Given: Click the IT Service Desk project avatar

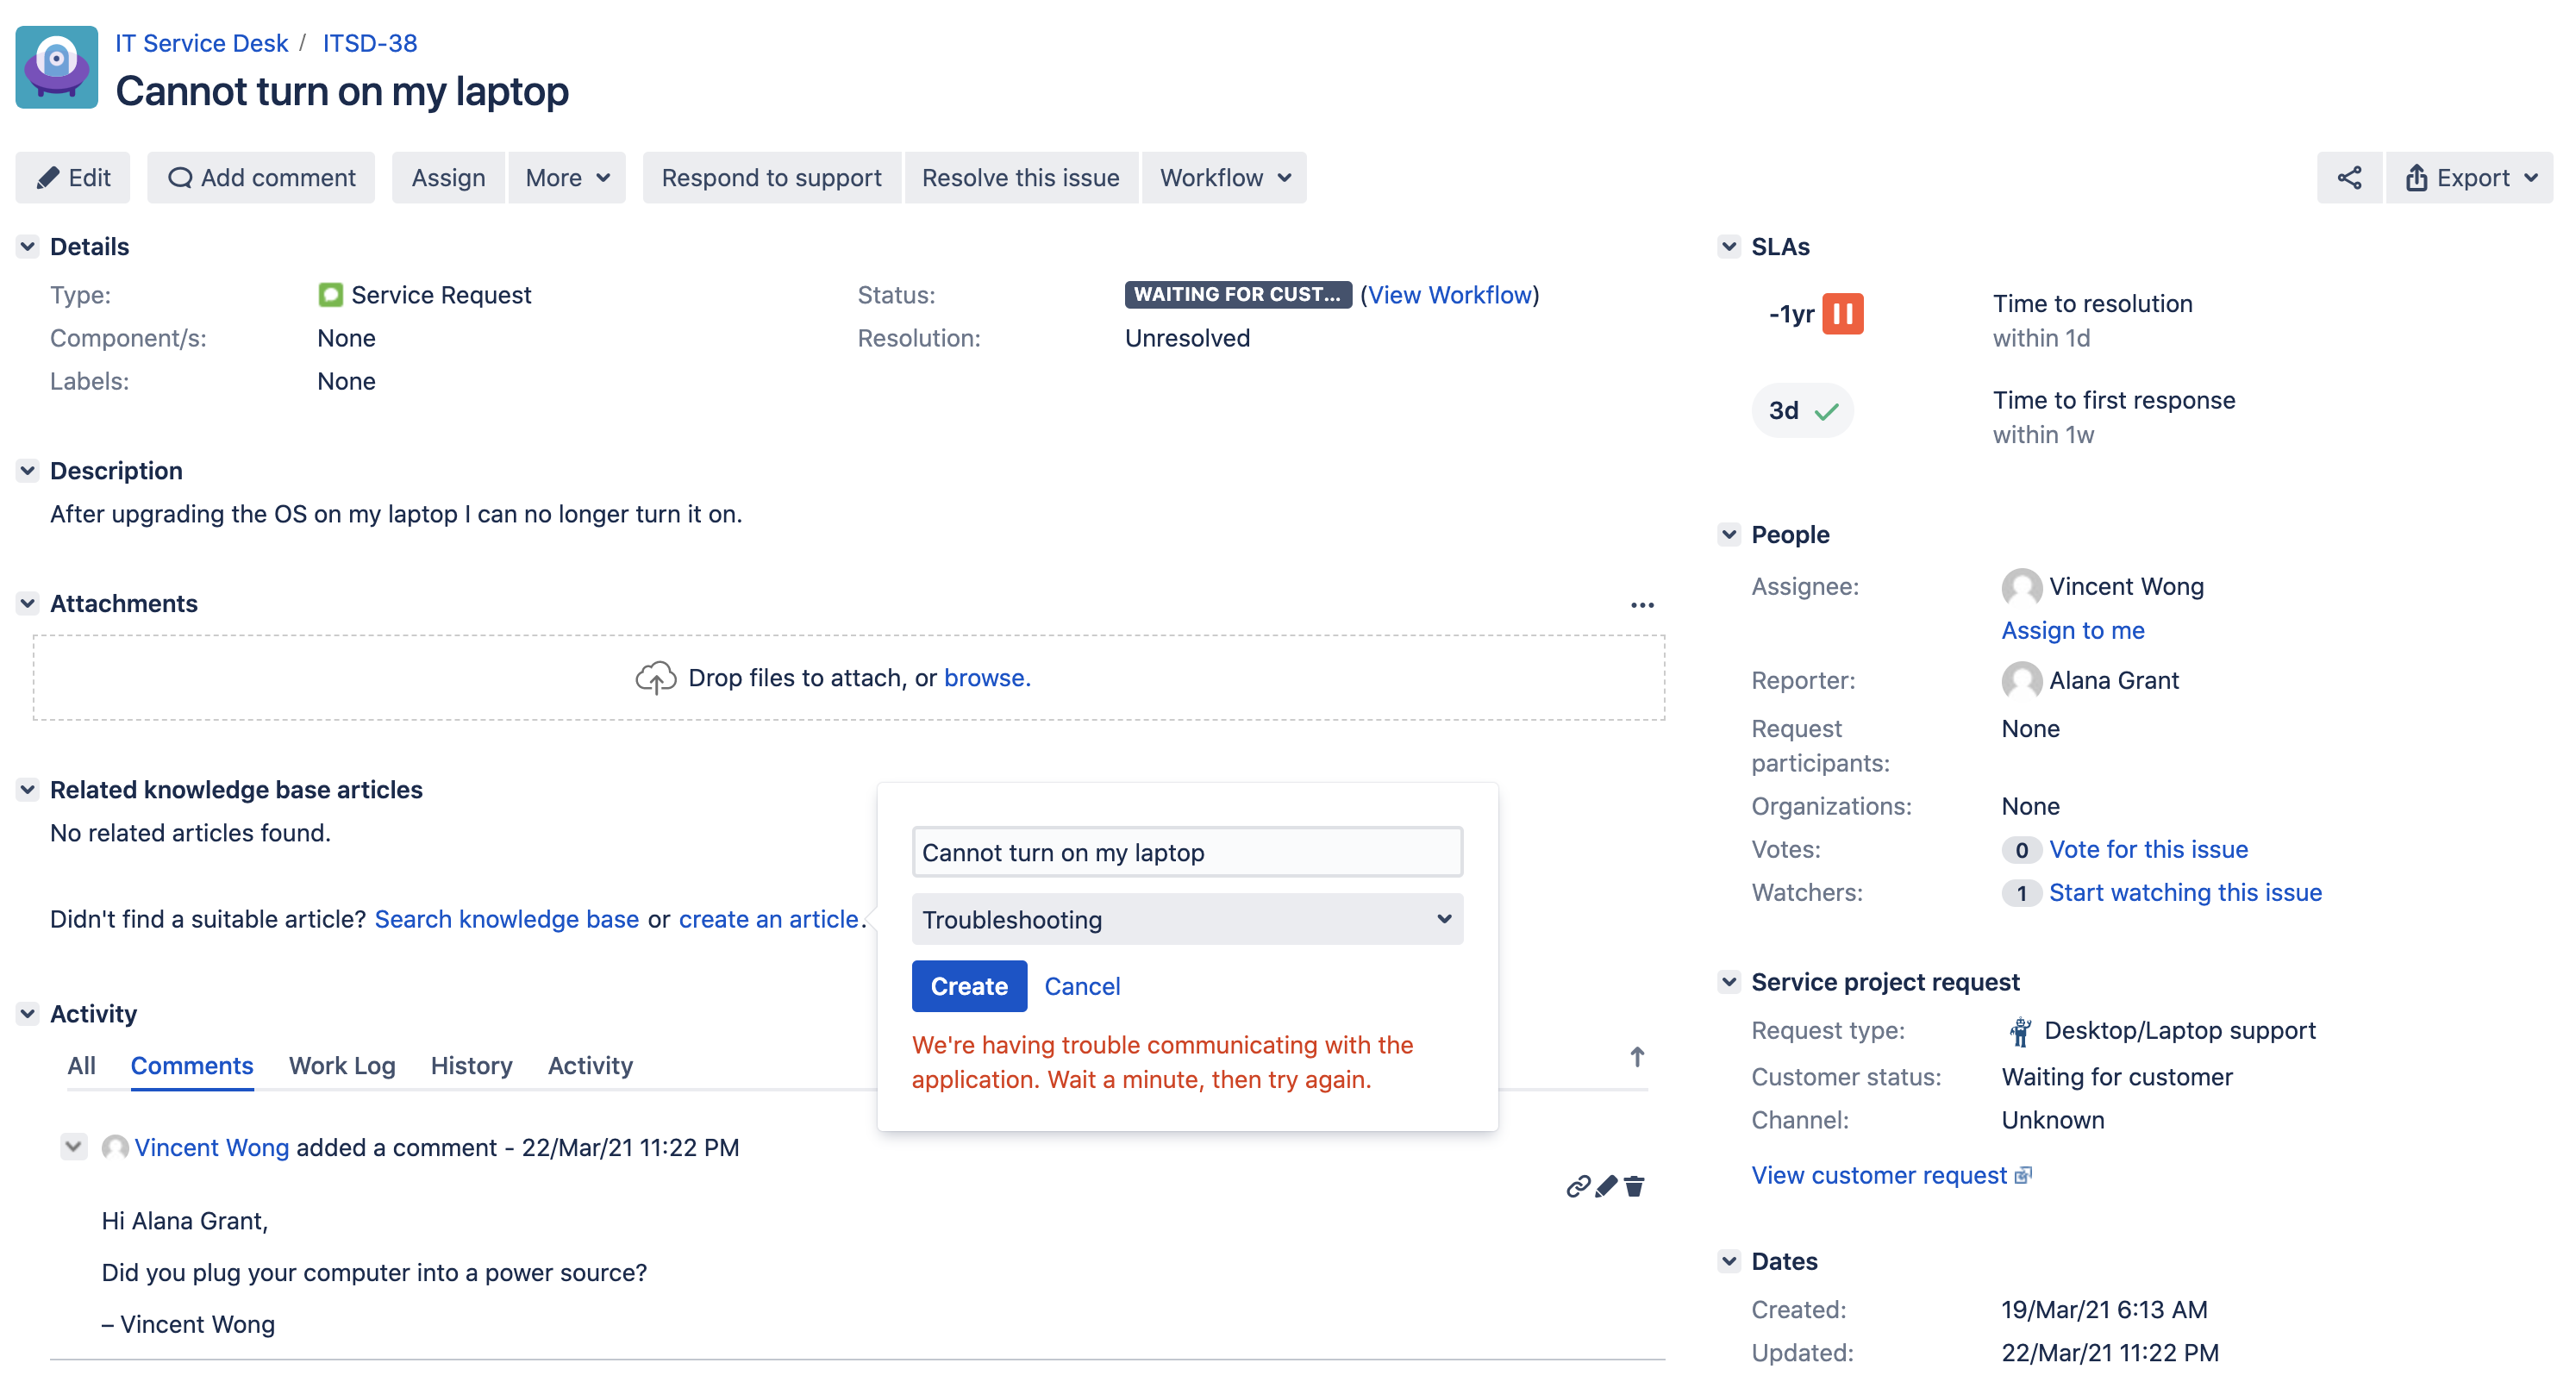Looking at the screenshot, I should 57,67.
